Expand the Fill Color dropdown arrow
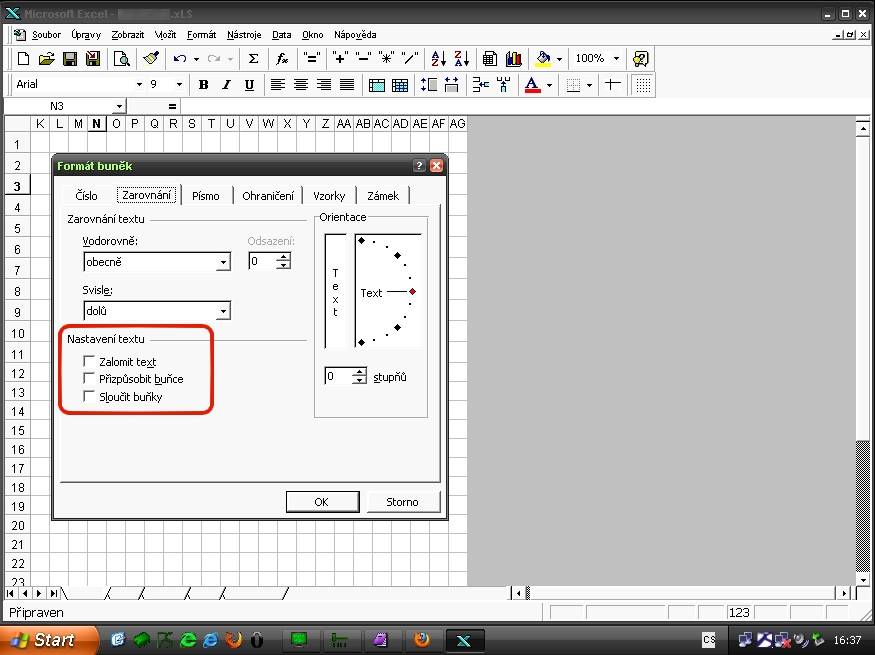Screen dimensions: 875x655 pos(559,58)
